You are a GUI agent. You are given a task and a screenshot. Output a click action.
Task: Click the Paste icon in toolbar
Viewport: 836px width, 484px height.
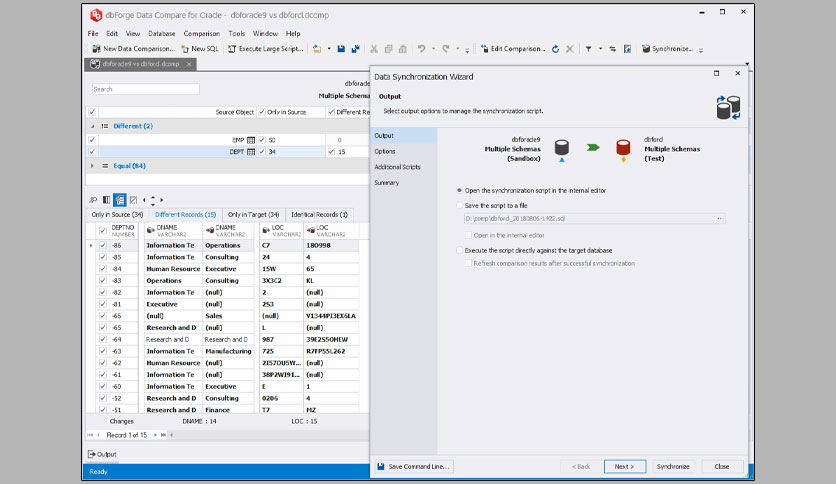pos(403,49)
